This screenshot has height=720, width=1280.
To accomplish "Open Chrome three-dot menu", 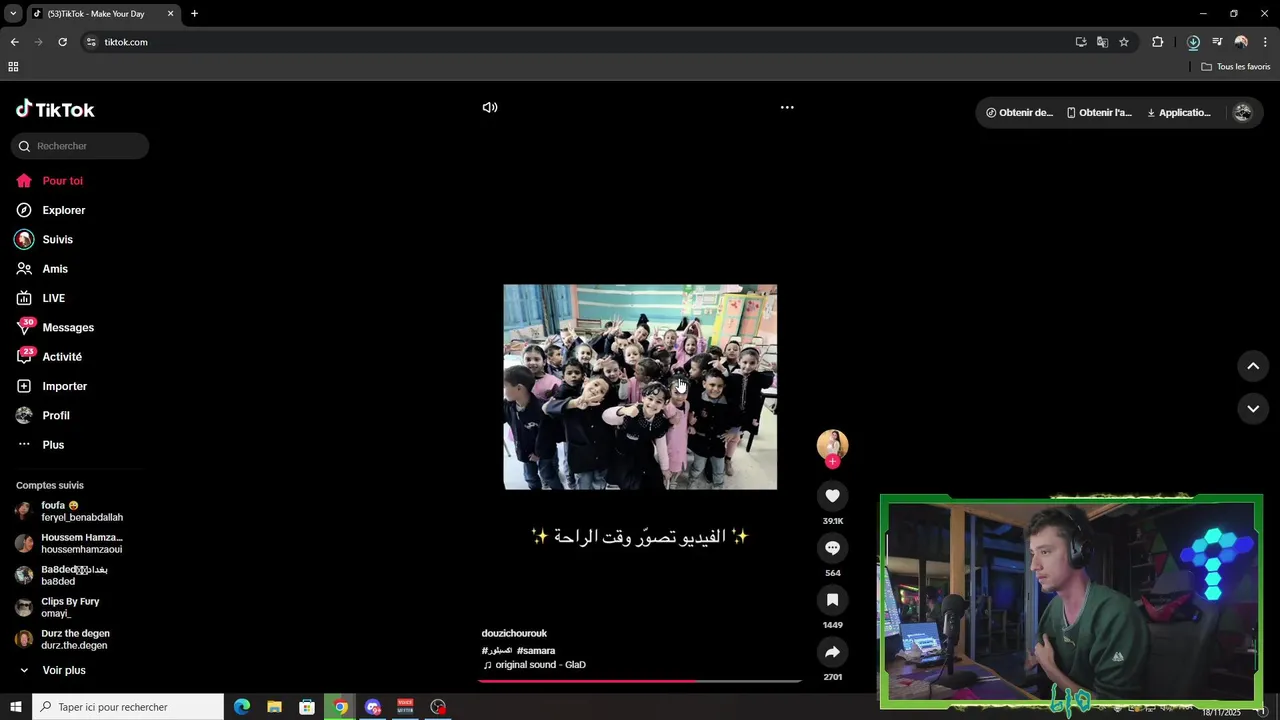I will coord(1265,42).
